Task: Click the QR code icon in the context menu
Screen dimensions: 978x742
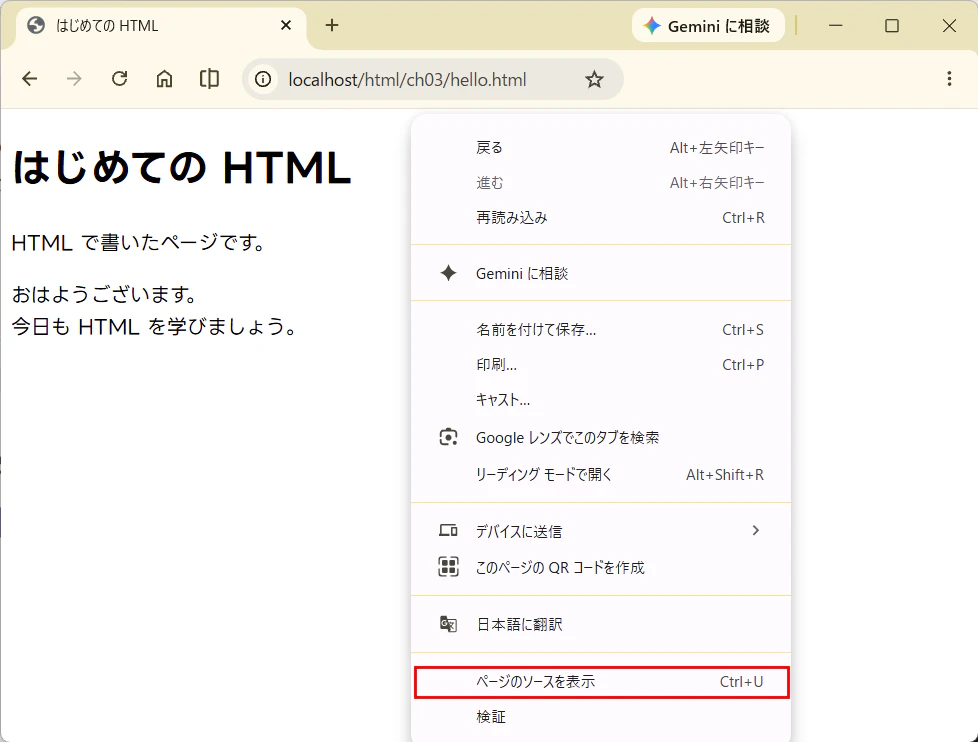Action: (x=448, y=567)
